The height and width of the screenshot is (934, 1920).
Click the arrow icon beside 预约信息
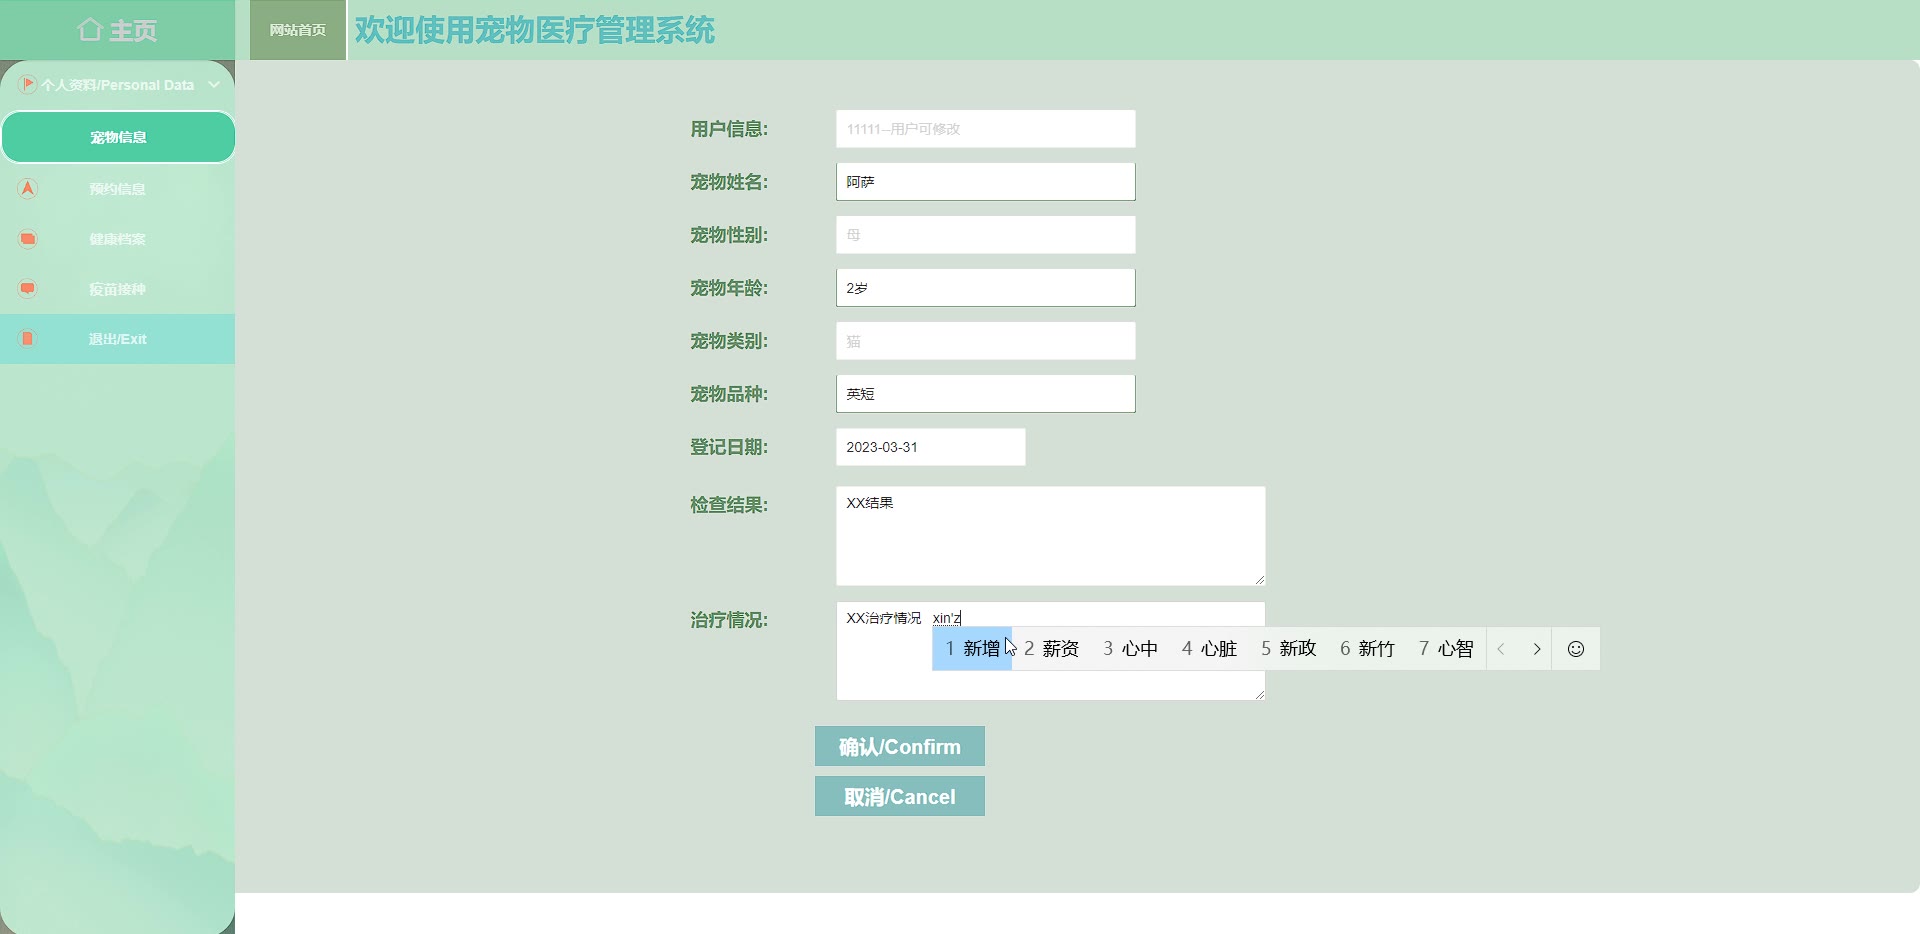click(x=28, y=188)
